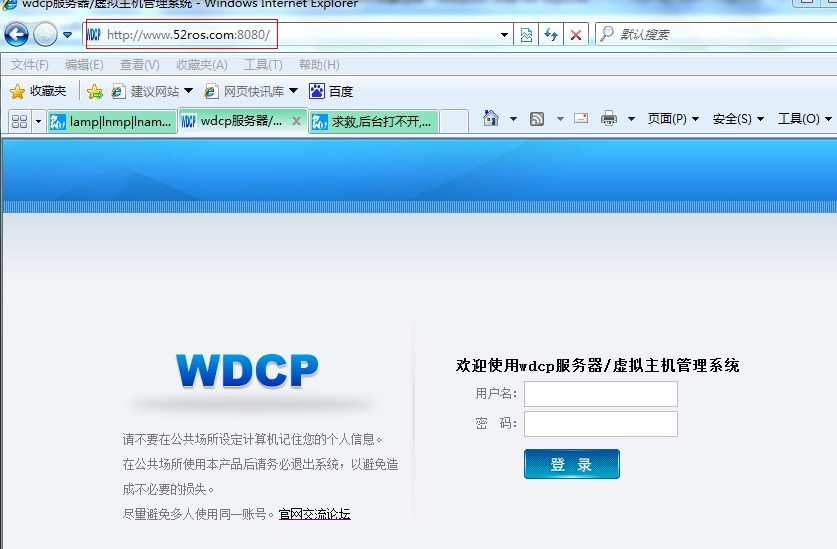Click Add to Favorites Bar star icon
Viewport: 837px width, 549px height.
click(95, 92)
